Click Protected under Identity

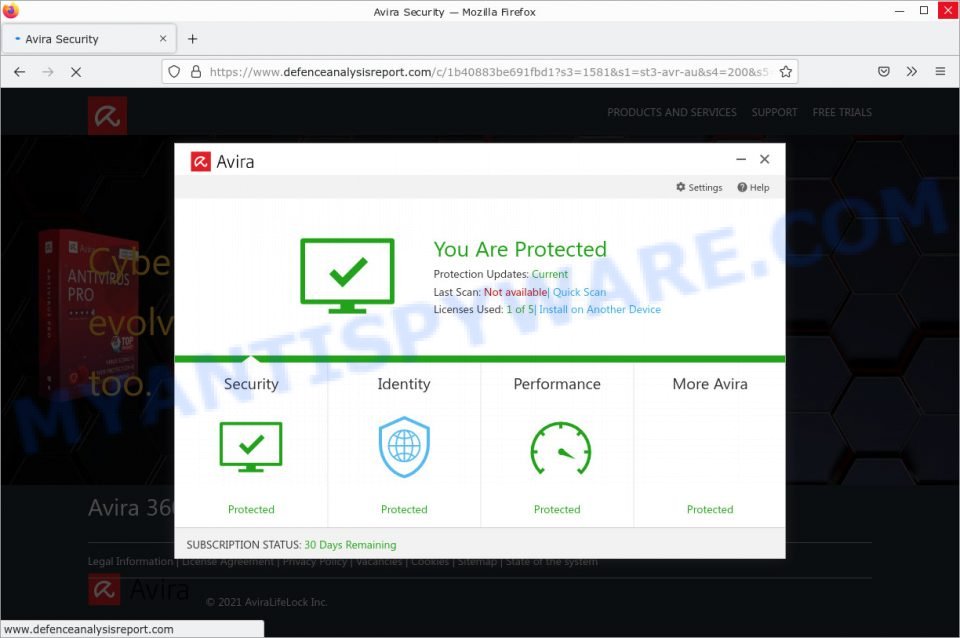404,509
